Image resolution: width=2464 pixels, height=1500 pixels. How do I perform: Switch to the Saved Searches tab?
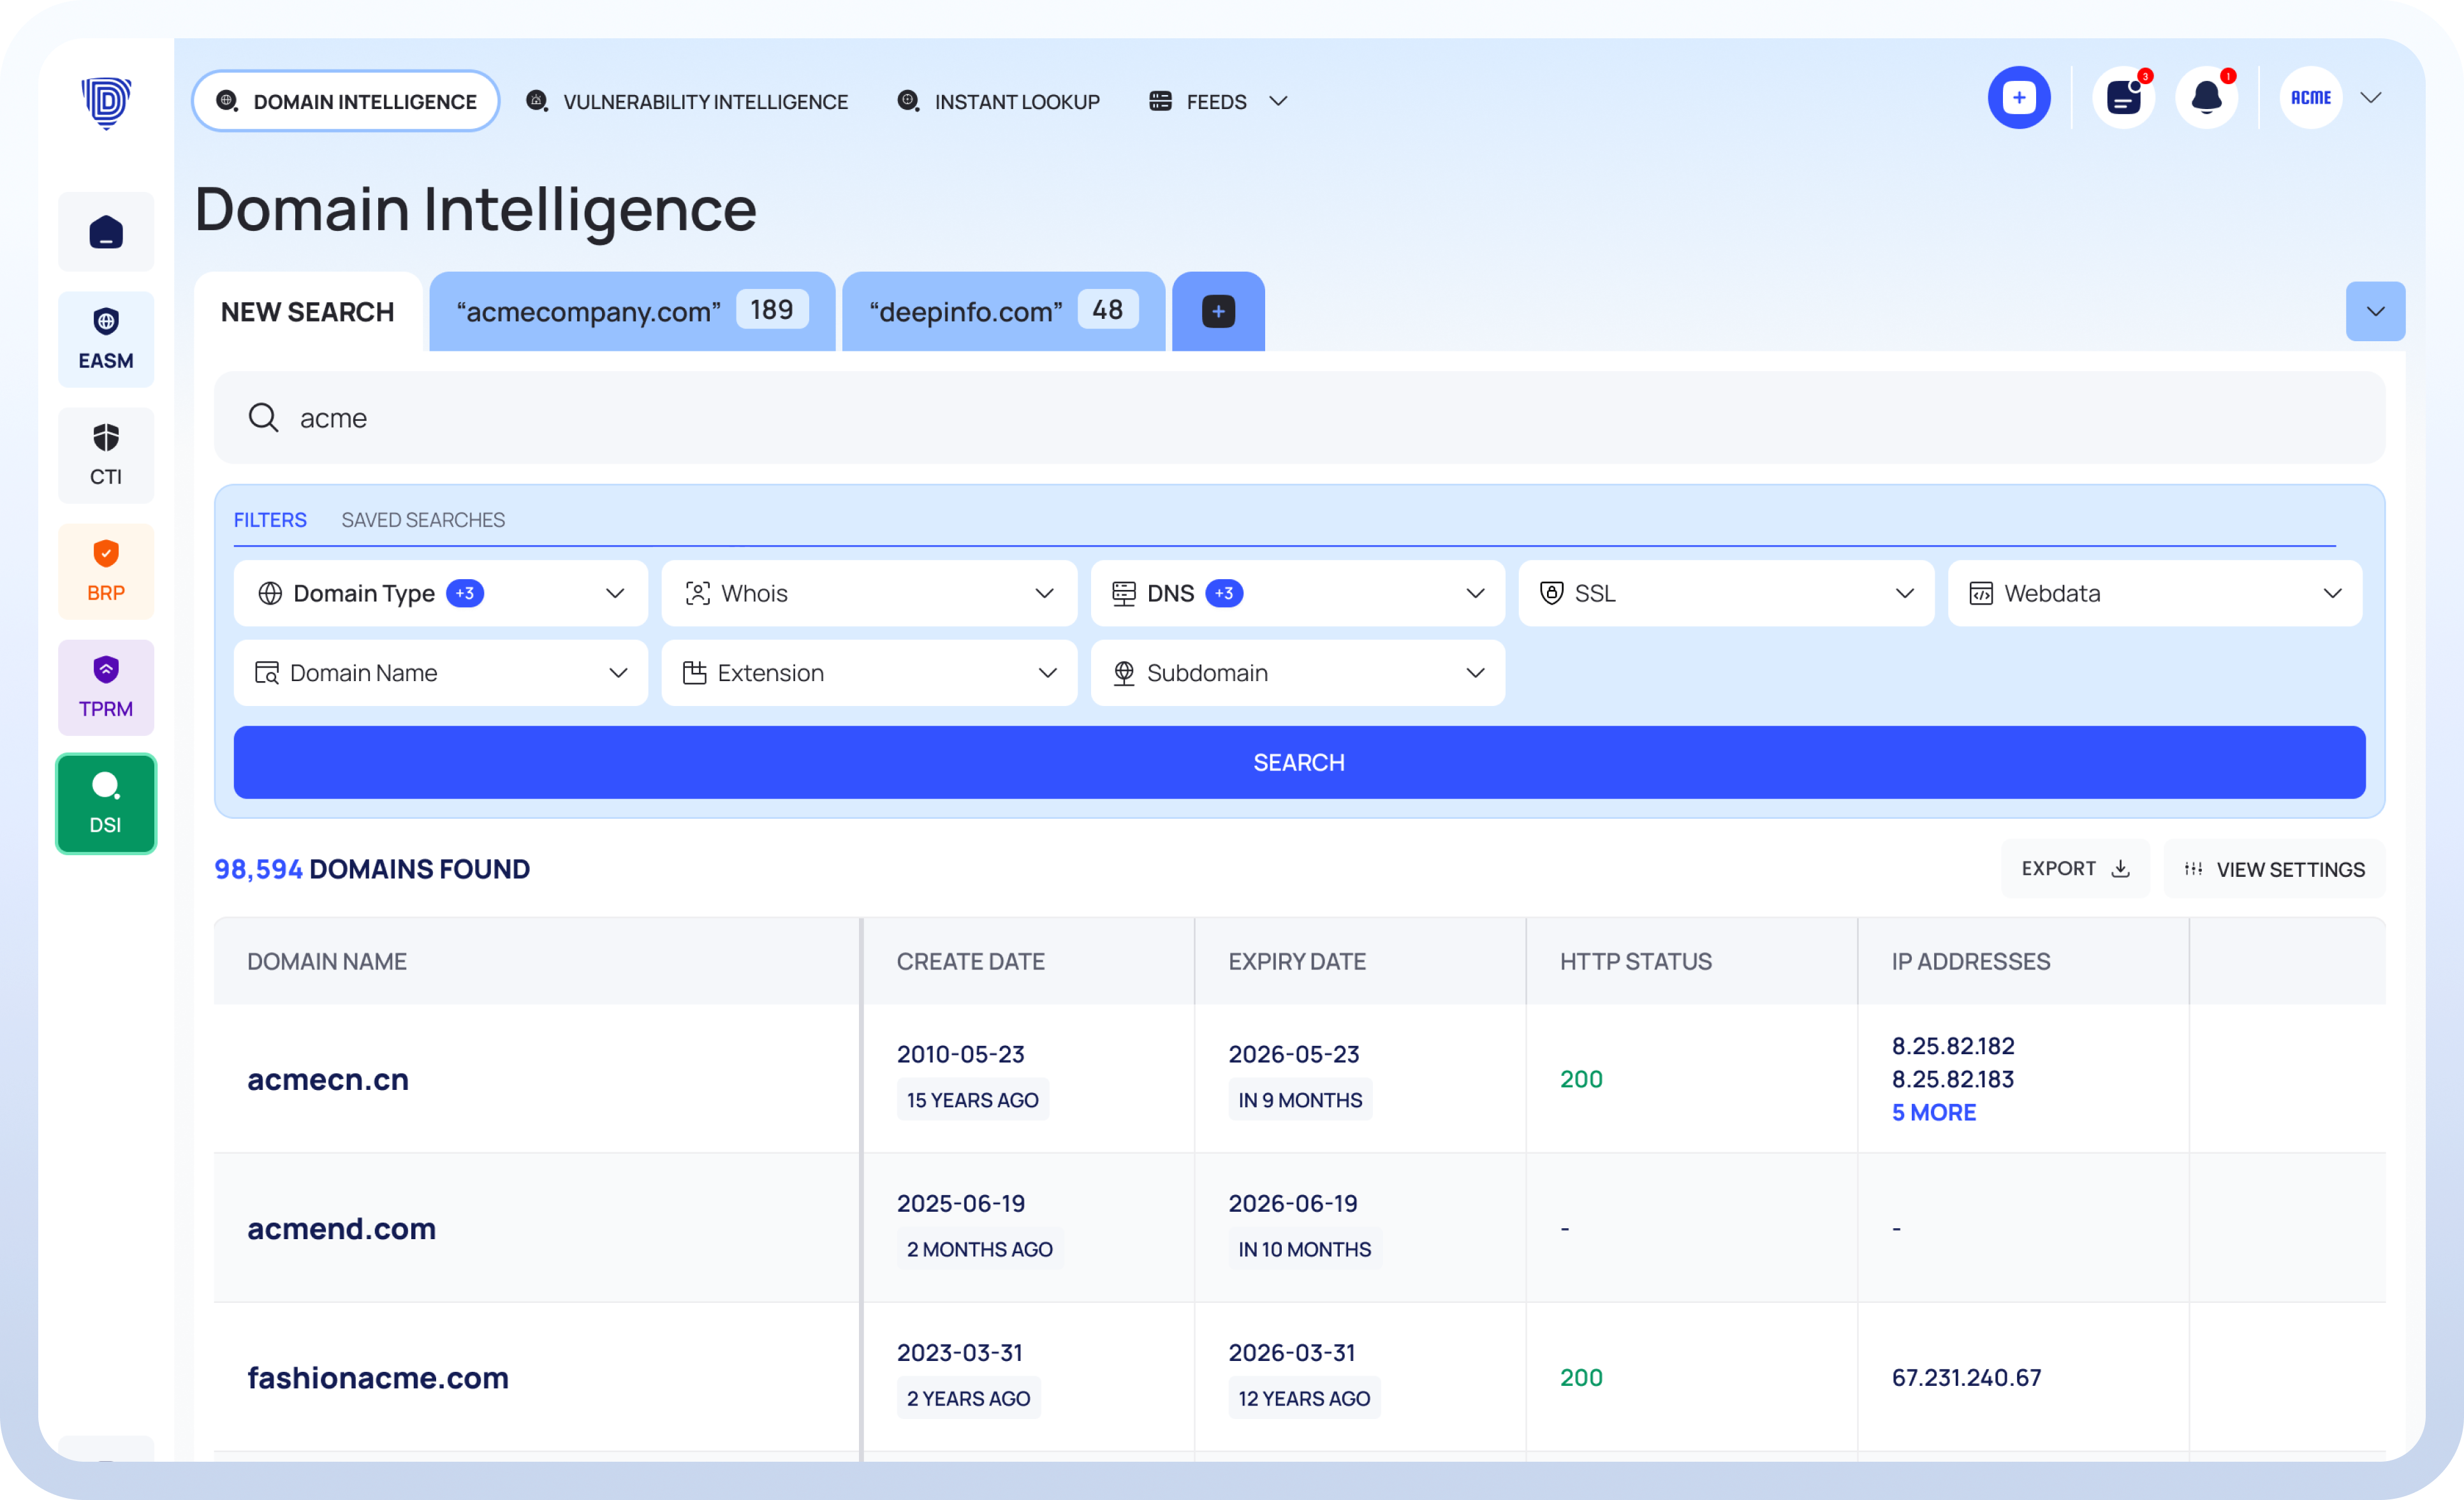click(423, 520)
